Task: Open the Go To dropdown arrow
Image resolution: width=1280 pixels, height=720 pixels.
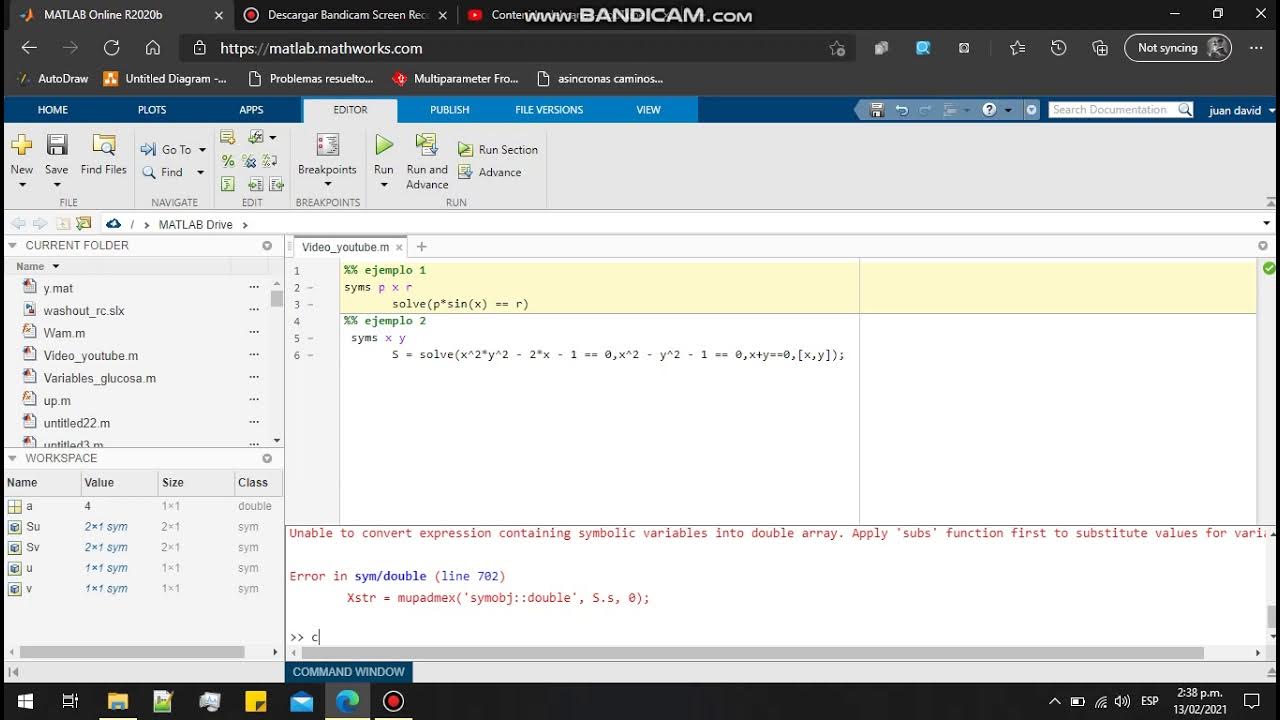Action: (202, 150)
